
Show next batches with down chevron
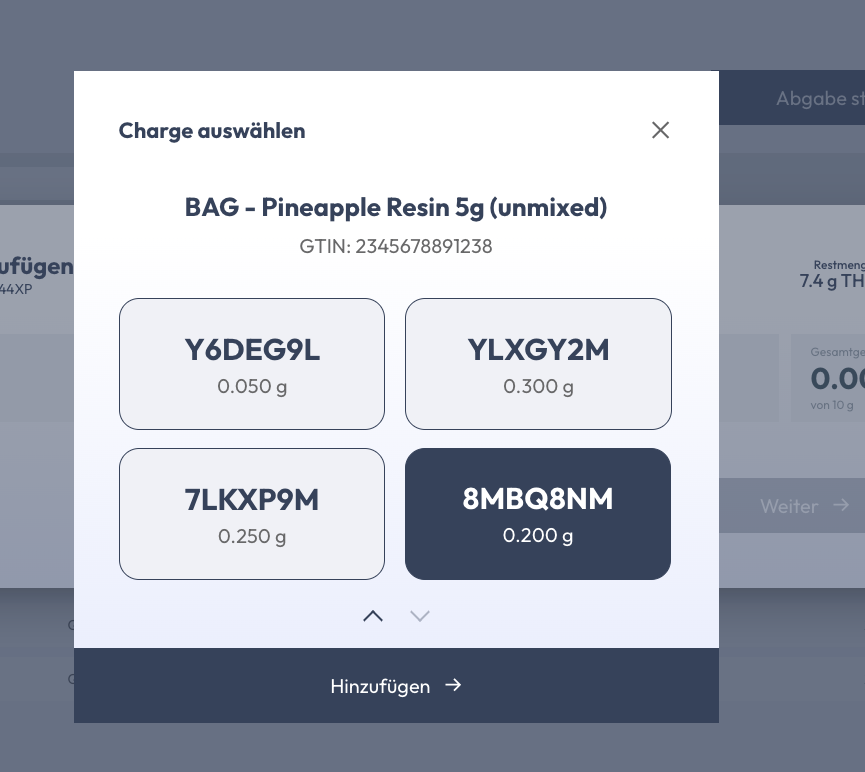tap(420, 616)
